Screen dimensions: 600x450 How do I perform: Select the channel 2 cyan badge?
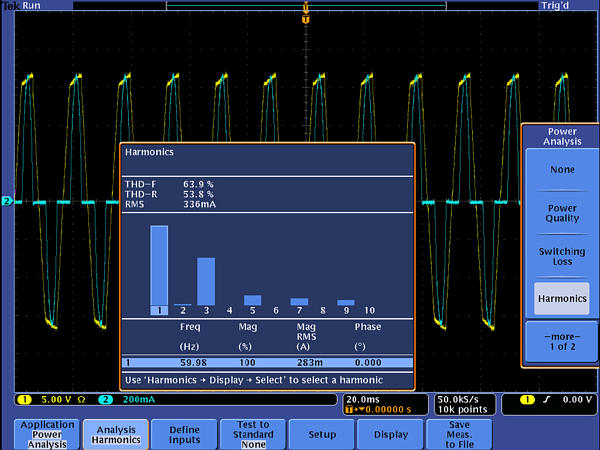[x=104, y=400]
